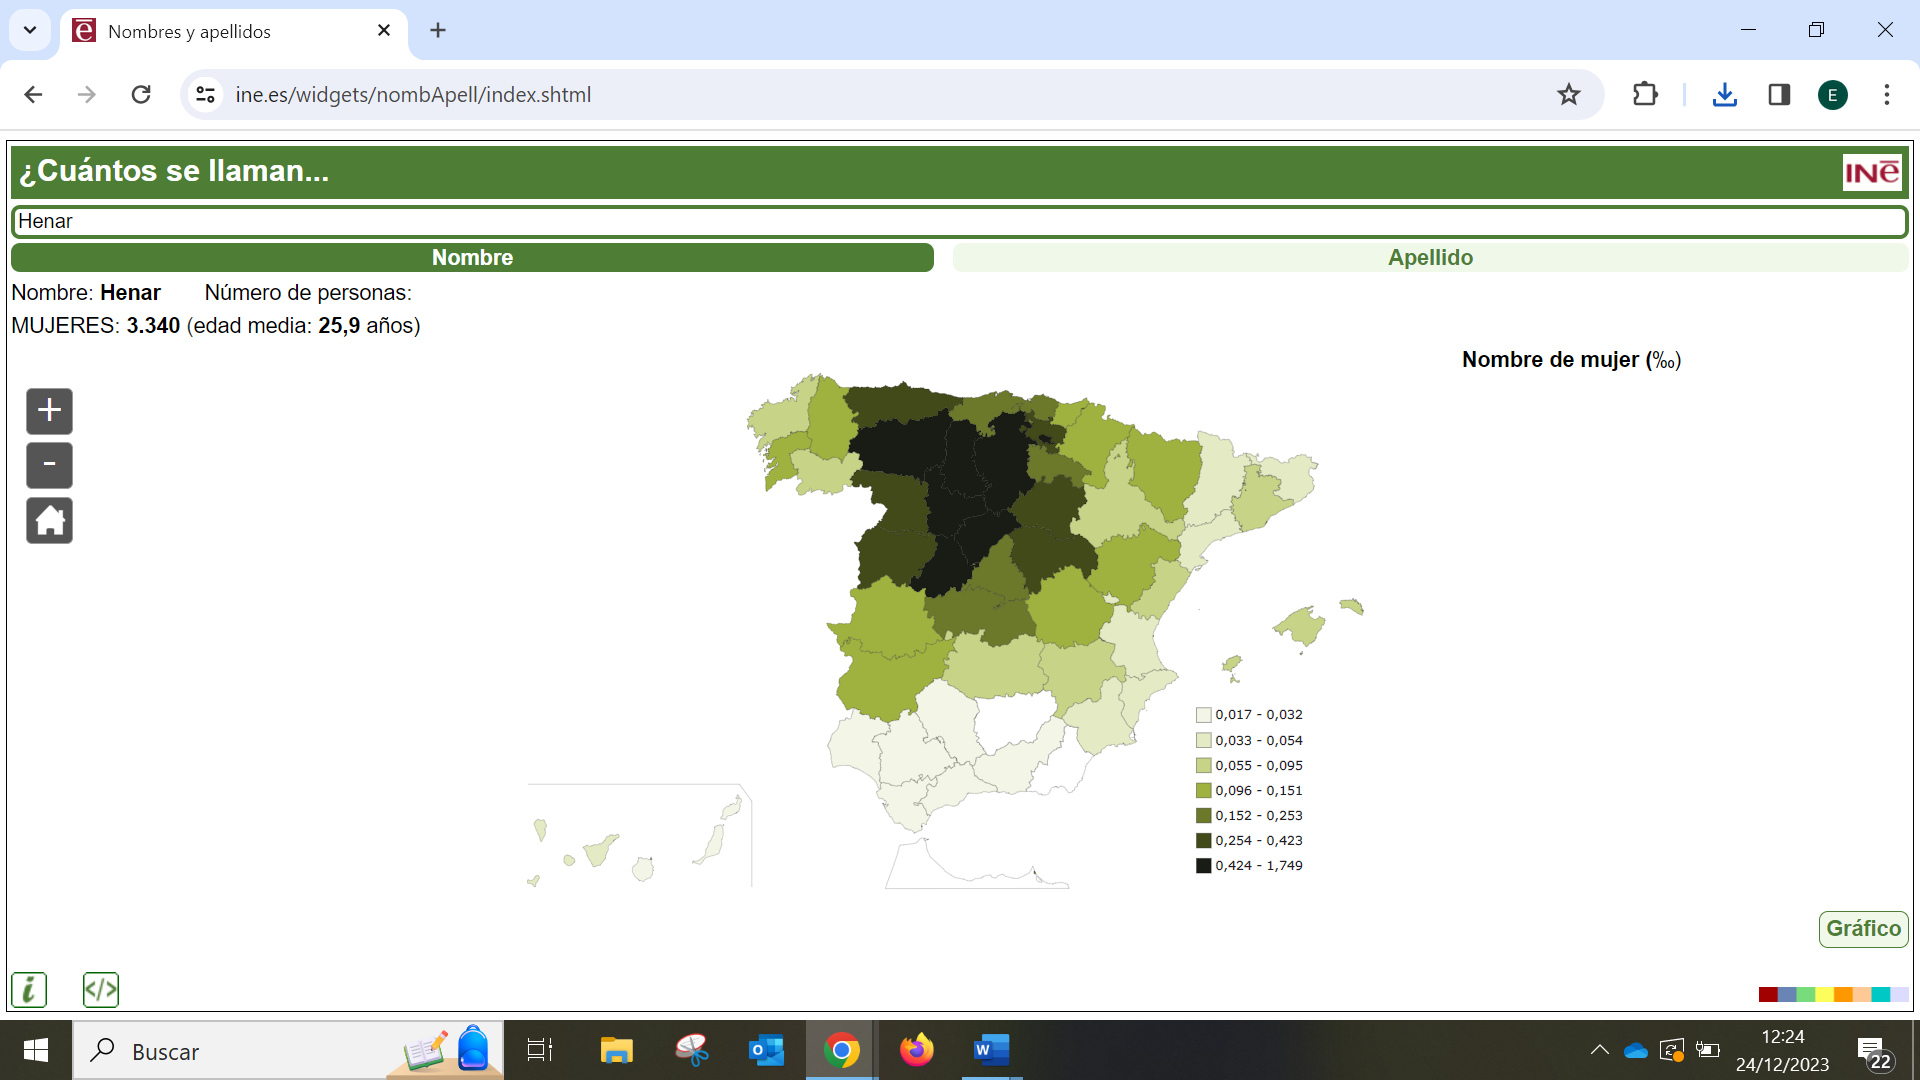Open Chrome downloads icon

click(1724, 95)
